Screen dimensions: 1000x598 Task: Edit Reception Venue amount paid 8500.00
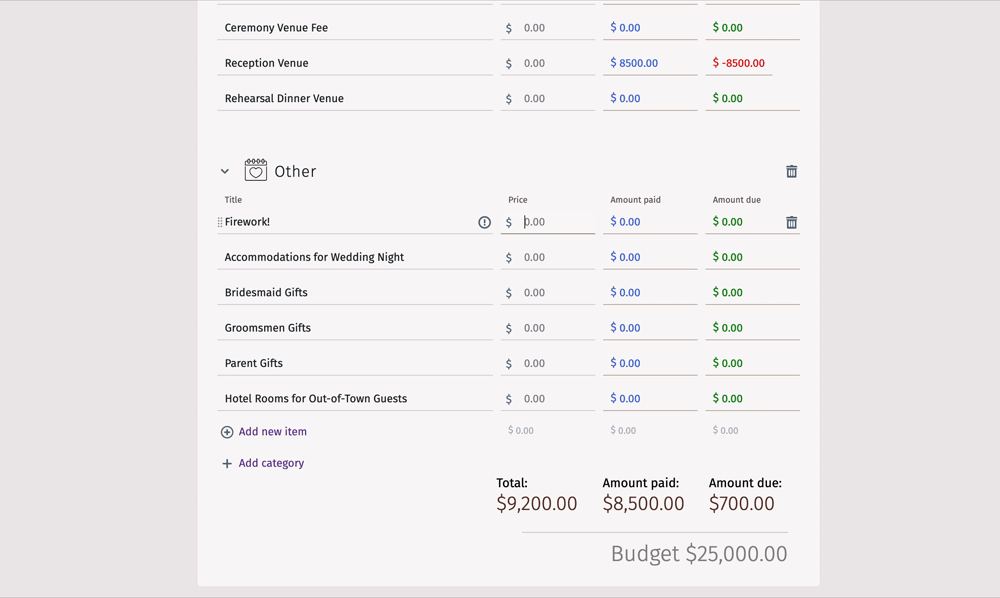point(650,63)
